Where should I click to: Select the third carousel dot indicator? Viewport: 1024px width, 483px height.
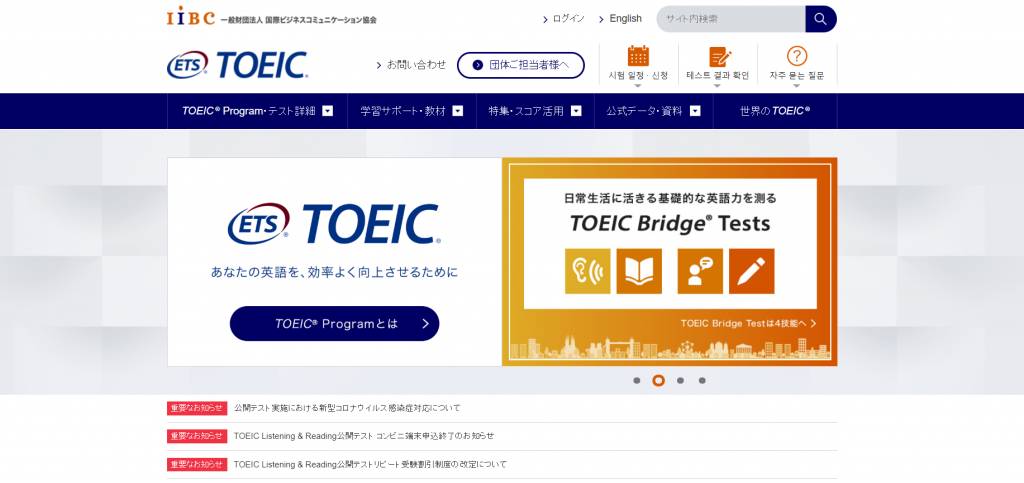pyautogui.click(x=680, y=381)
